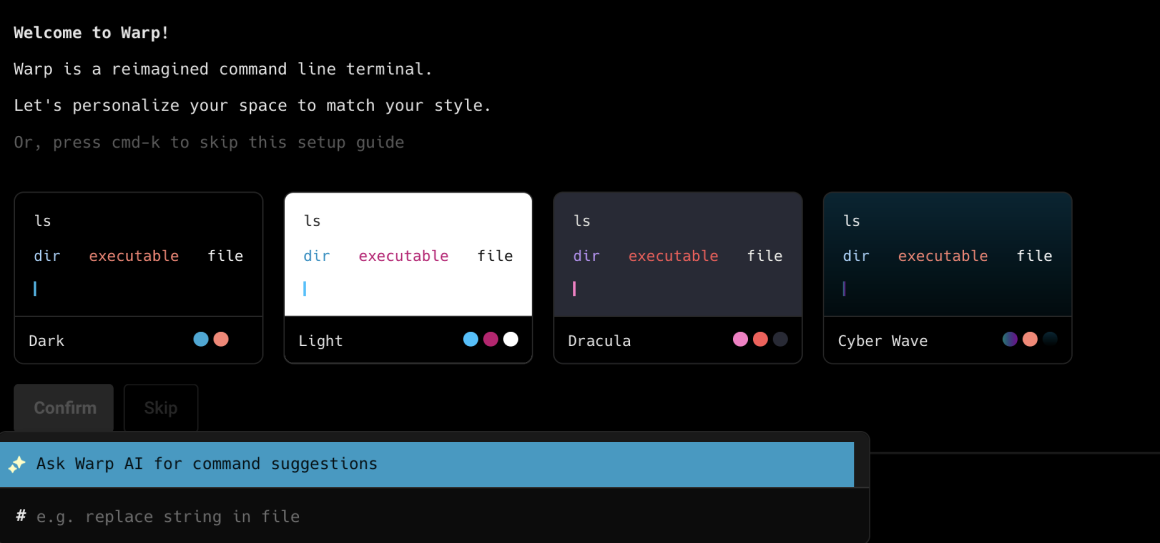Click the purple swatch in Cyber Wave theme
The height and width of the screenshot is (543, 1160).
tap(1010, 339)
